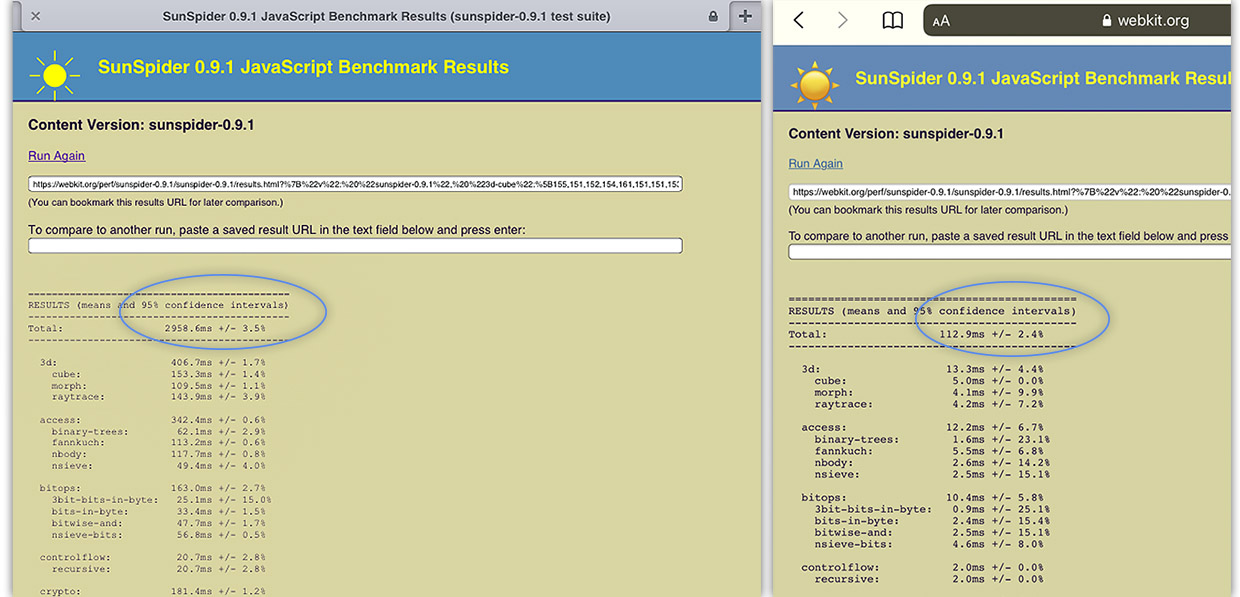Screen dimensions: 1240x597
Task: Click 'nbody: 2.6ms' row in right window
Action: (x=932, y=463)
